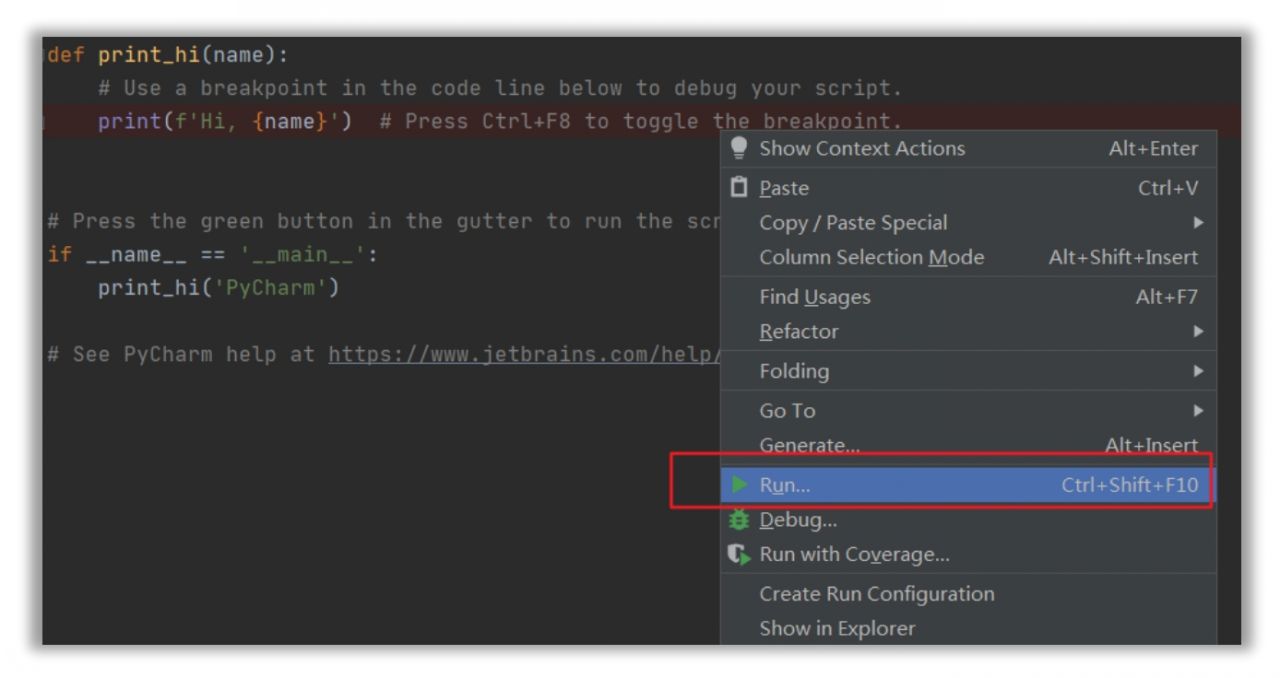Image resolution: width=1280 pixels, height=678 pixels.
Task: Choose Generate... from the context menu
Action: 968,446
